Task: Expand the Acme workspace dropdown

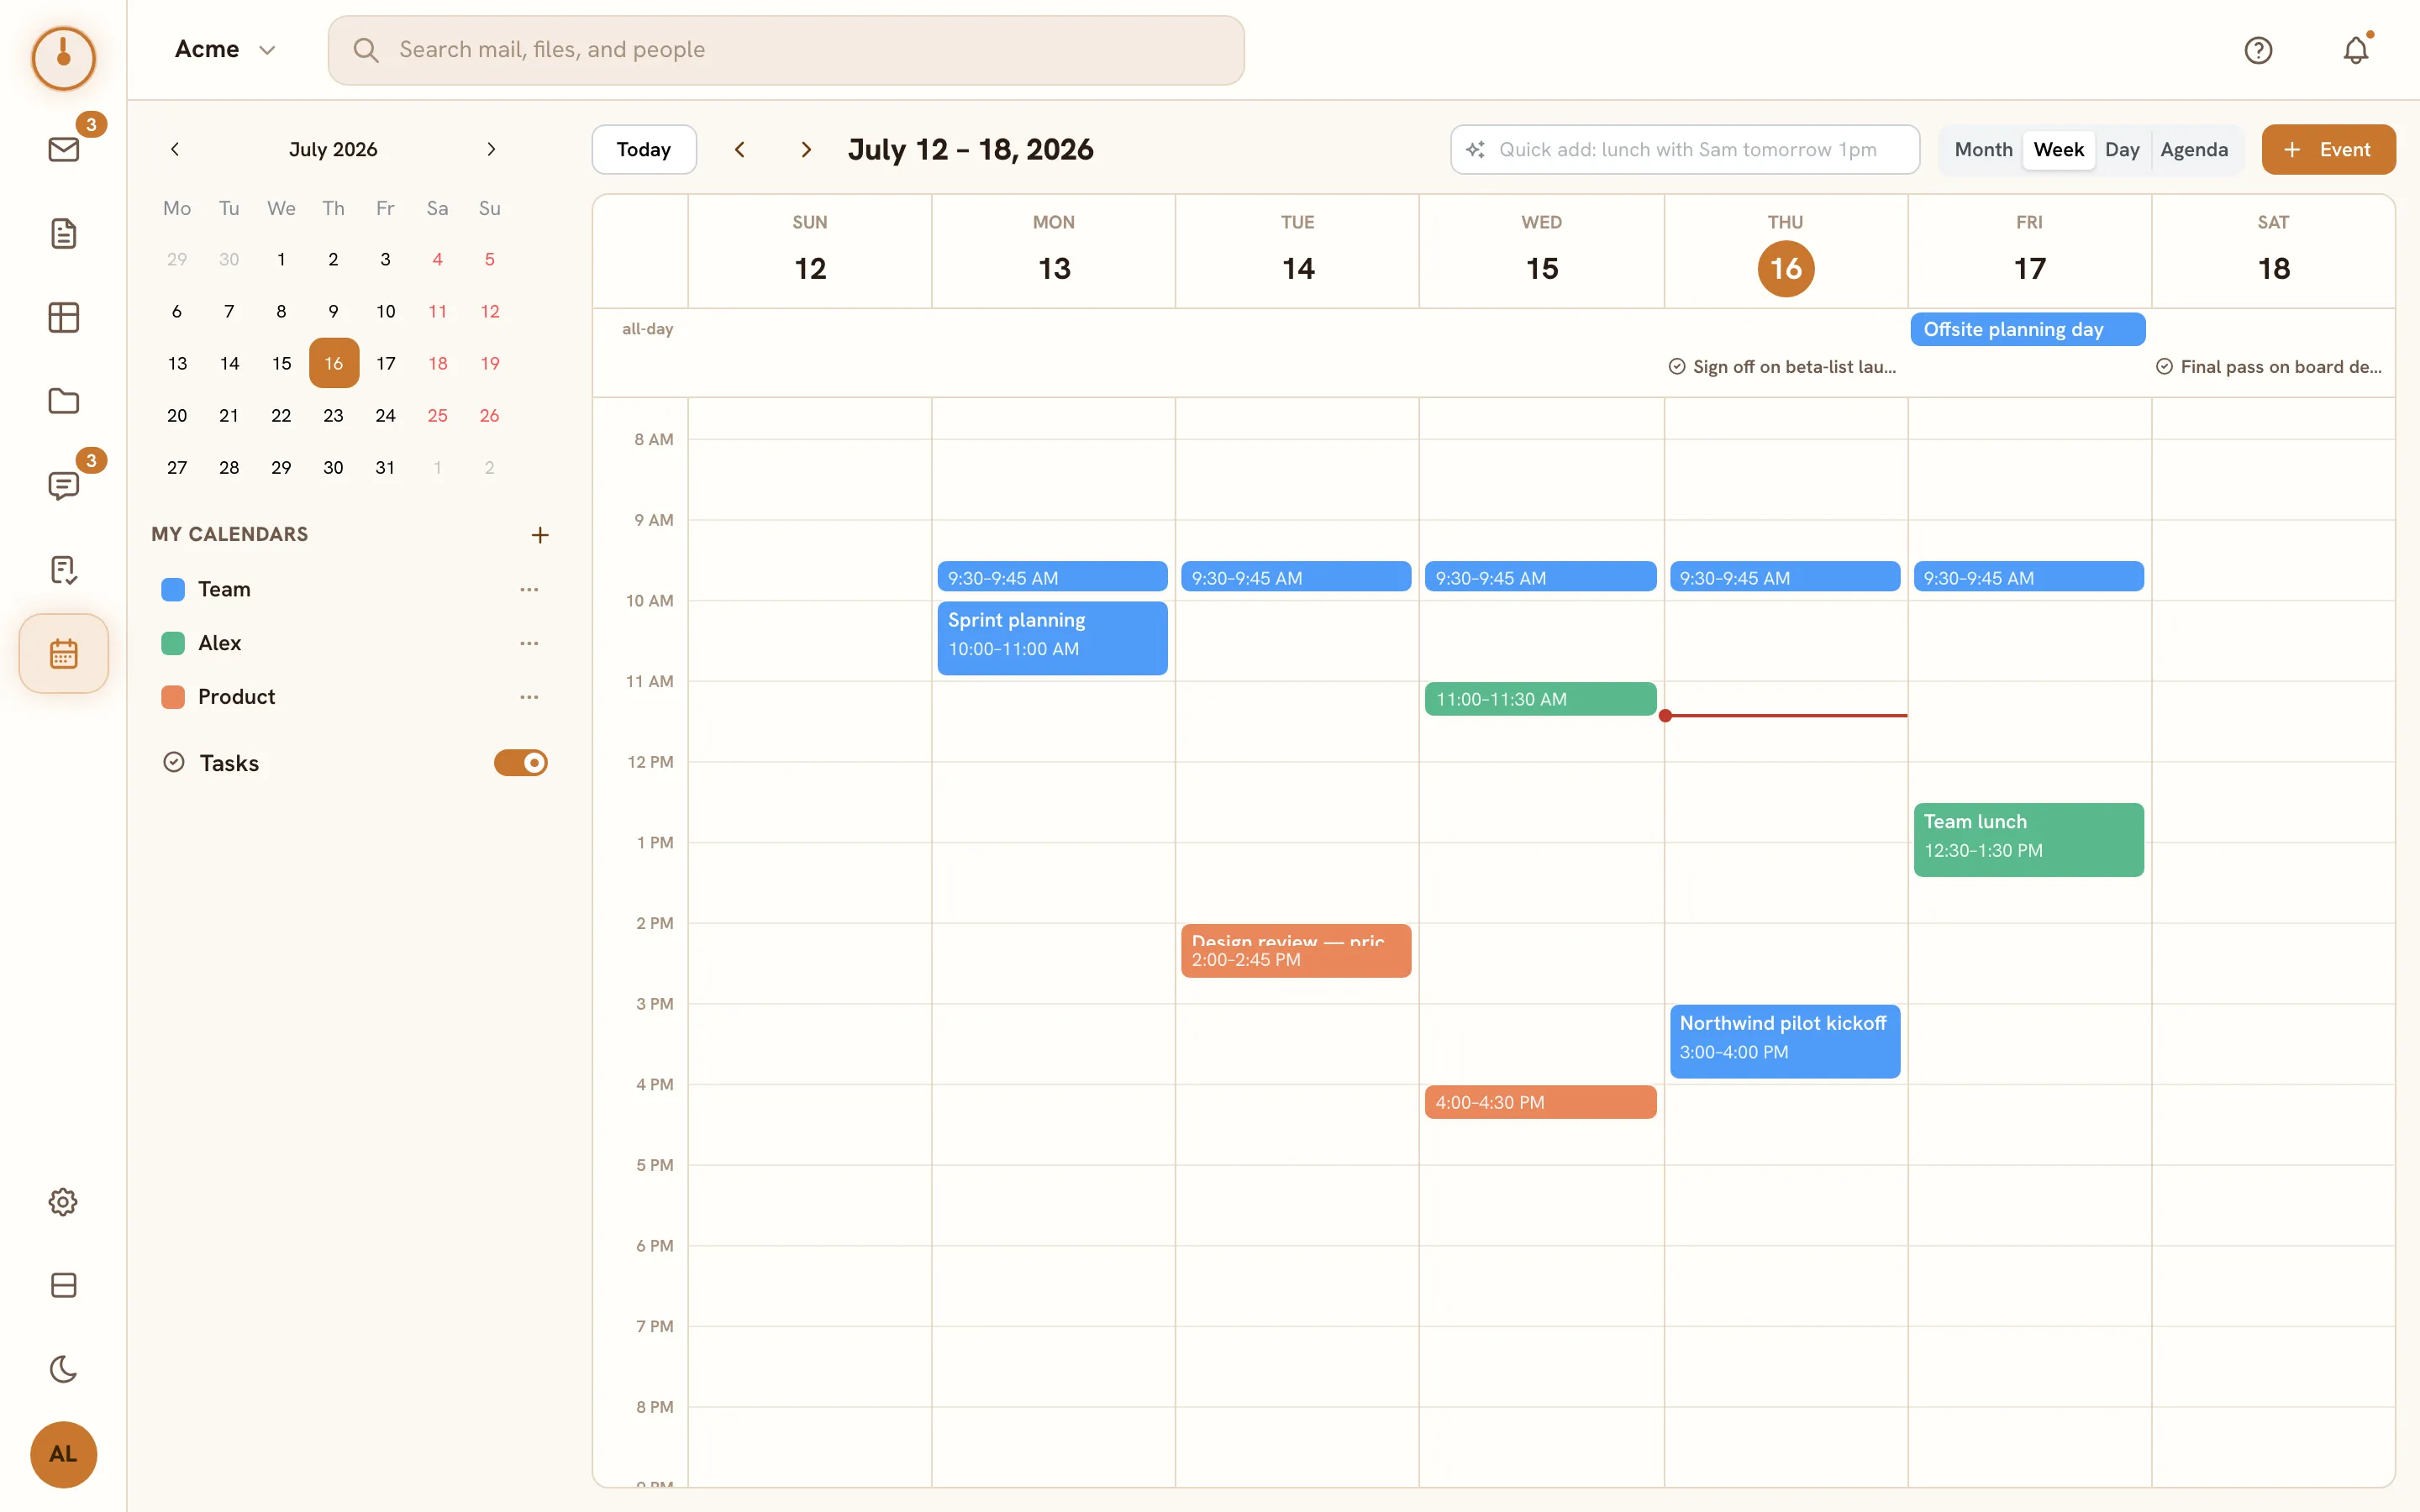Action: (225, 50)
